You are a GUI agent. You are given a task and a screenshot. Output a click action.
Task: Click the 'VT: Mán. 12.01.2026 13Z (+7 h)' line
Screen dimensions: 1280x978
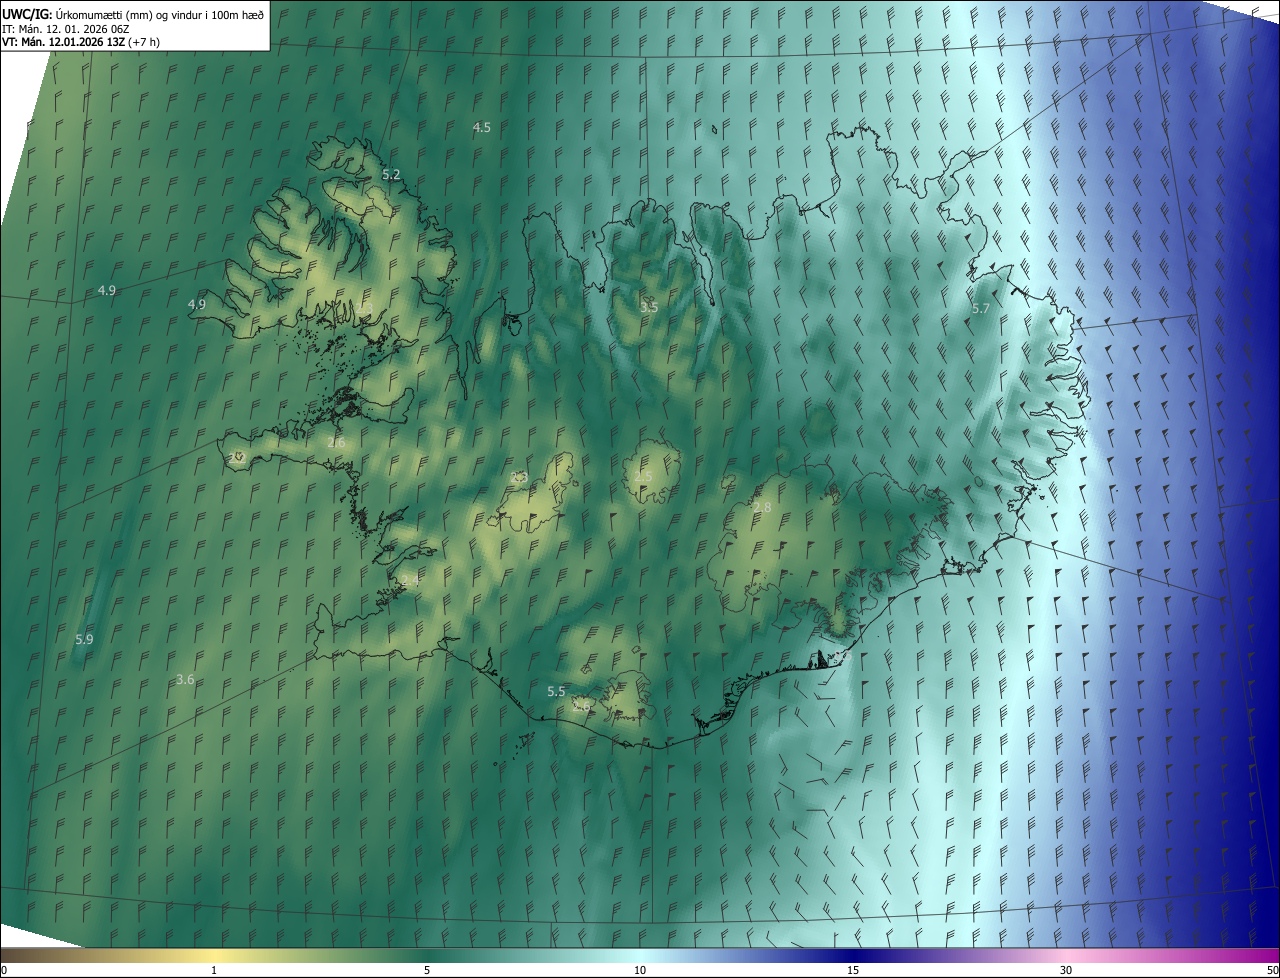tap(81, 42)
